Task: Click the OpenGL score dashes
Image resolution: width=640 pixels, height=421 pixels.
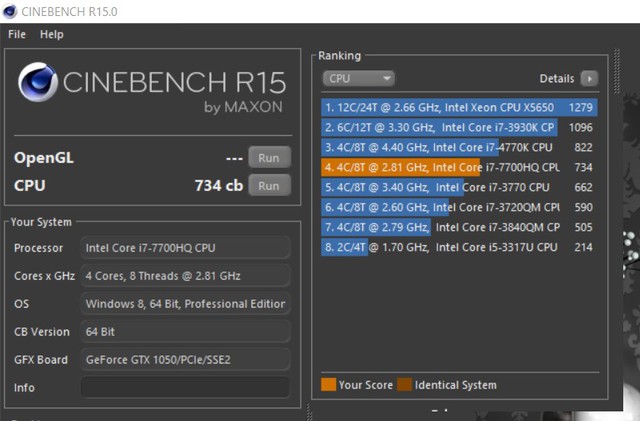Action: (x=234, y=158)
